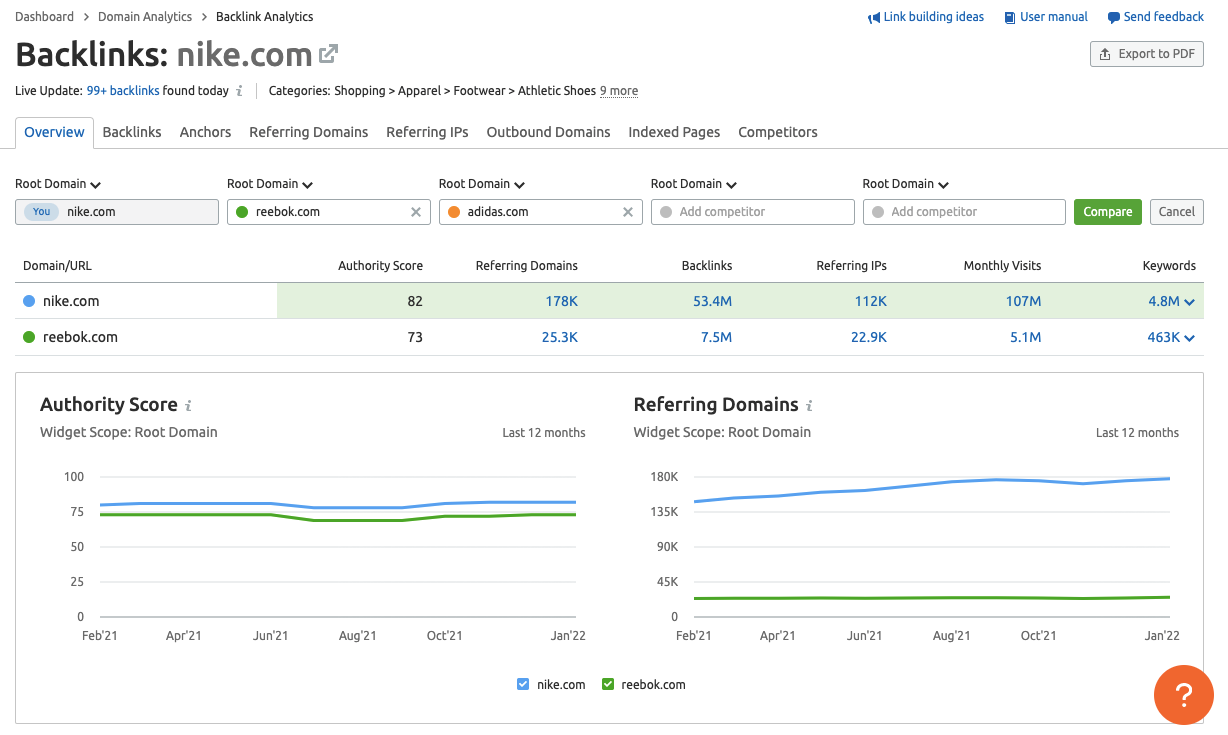Click the reebok.com competitor input field
The height and width of the screenshot is (735, 1228).
[329, 212]
